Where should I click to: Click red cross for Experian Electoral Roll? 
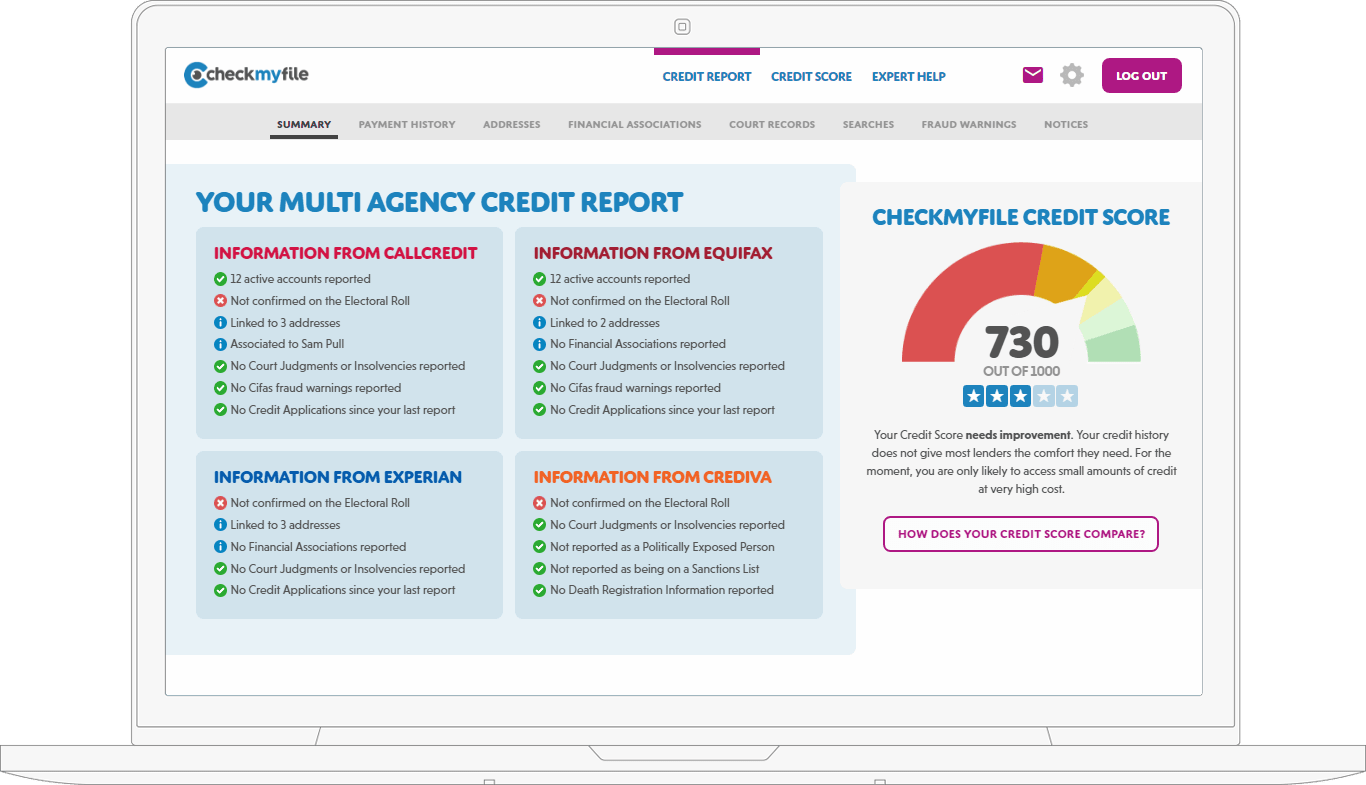pos(220,503)
